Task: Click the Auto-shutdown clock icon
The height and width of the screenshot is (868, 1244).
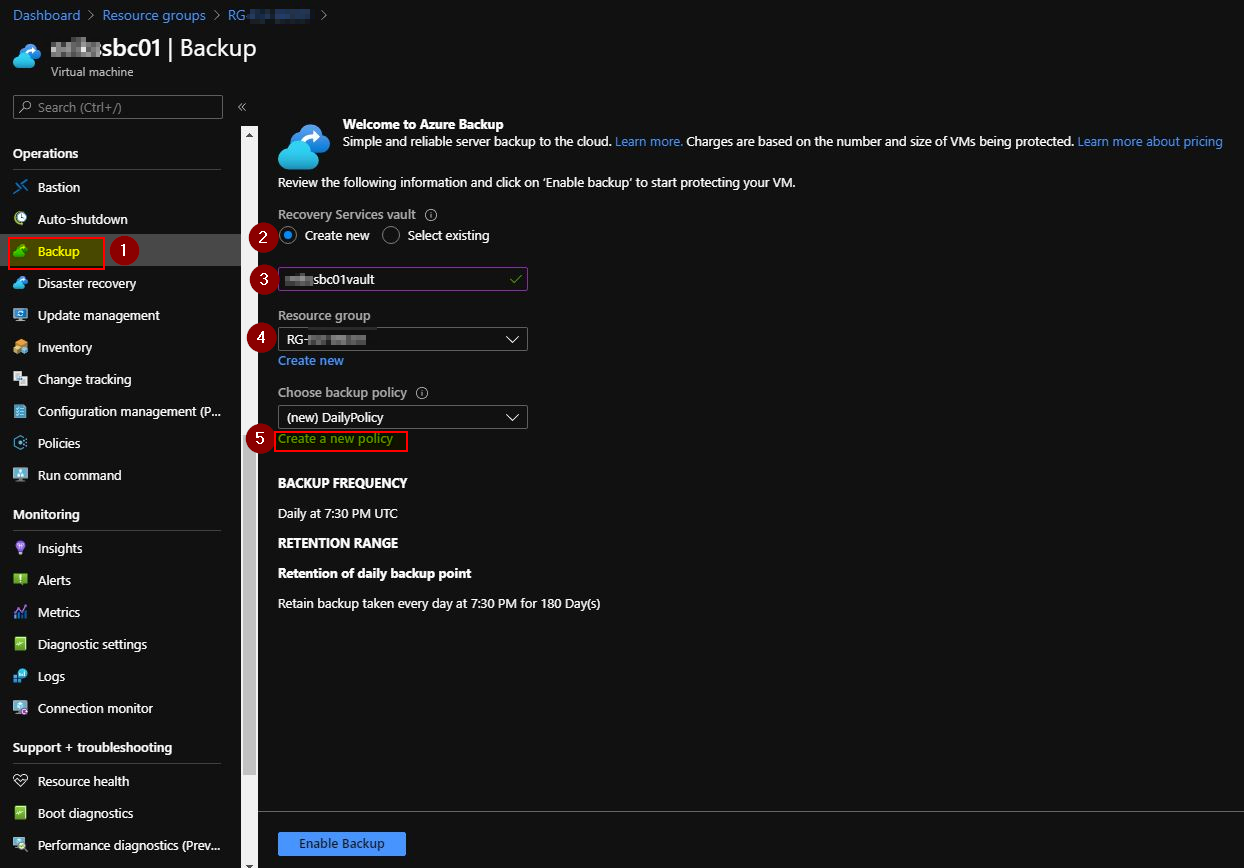Action: pos(21,220)
